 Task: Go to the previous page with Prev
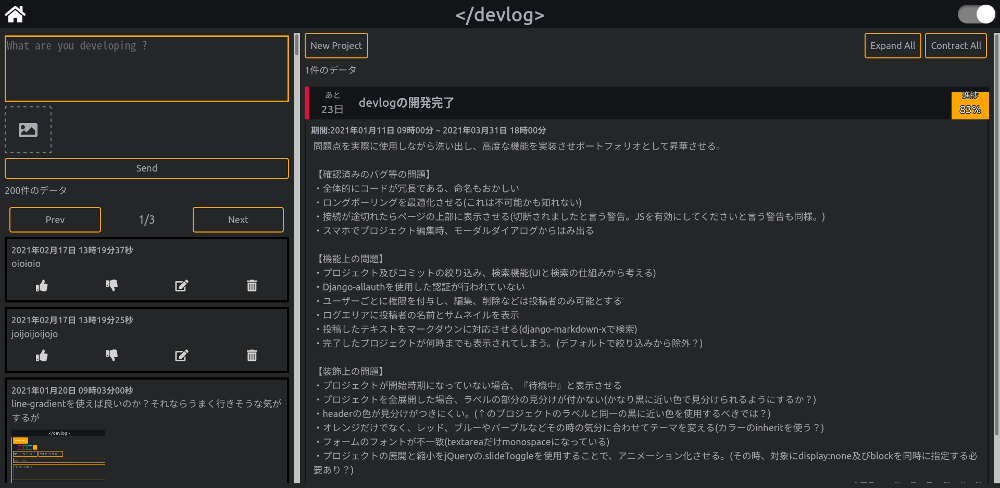tap(55, 219)
